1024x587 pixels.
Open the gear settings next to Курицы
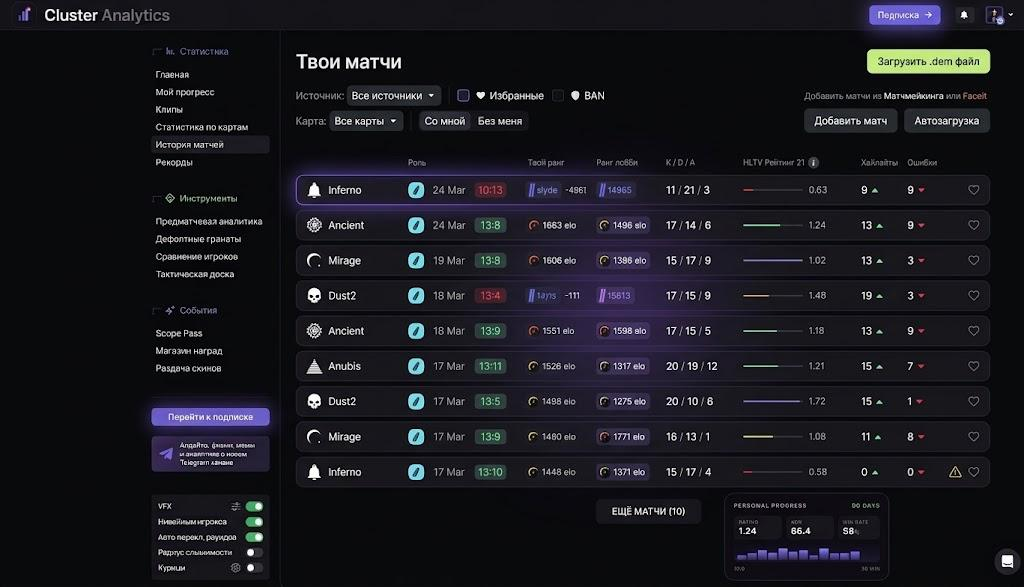coord(236,568)
